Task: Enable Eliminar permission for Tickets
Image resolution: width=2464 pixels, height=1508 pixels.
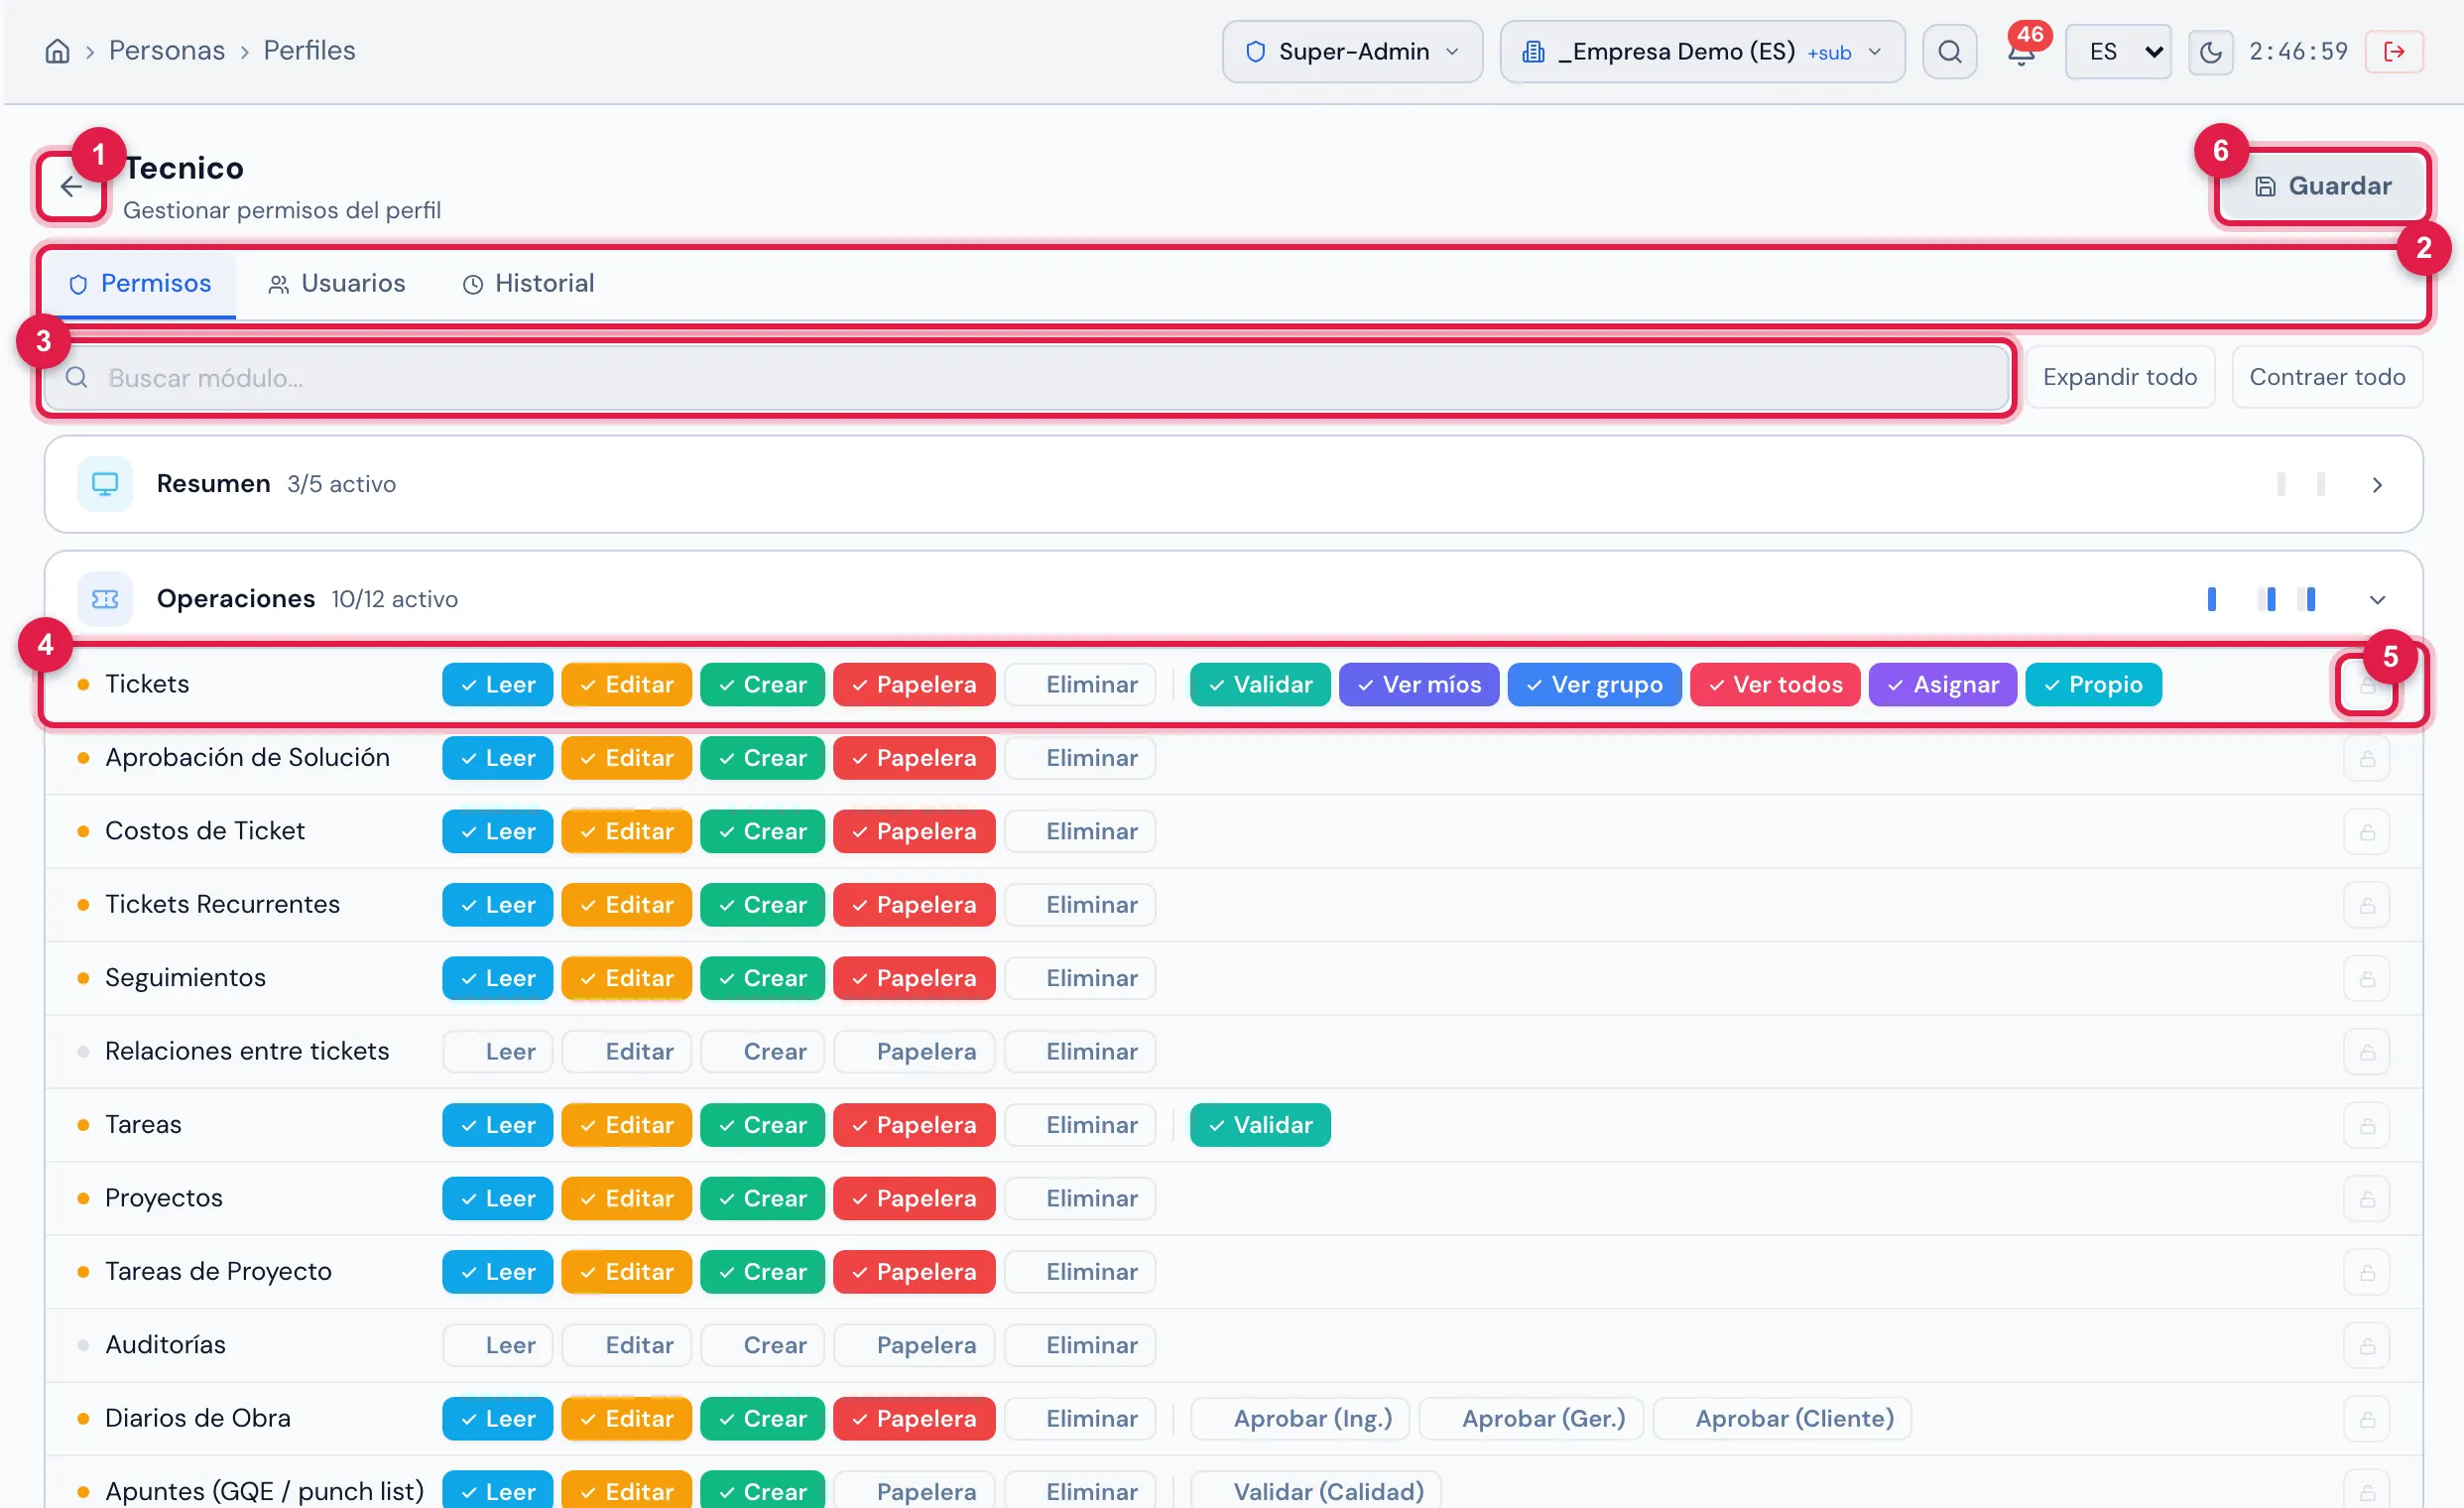Action: click(x=1080, y=685)
